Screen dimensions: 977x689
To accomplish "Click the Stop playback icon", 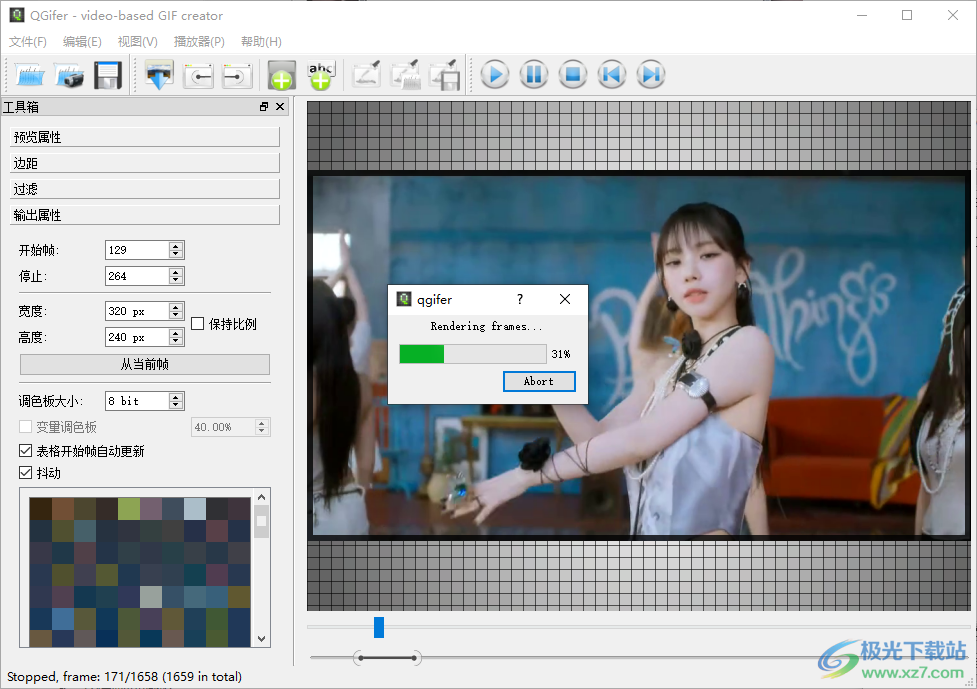I will (572, 75).
